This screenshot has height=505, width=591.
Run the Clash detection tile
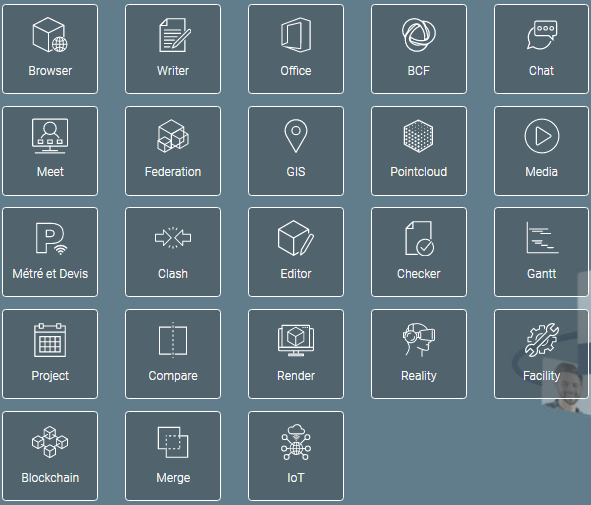173,252
